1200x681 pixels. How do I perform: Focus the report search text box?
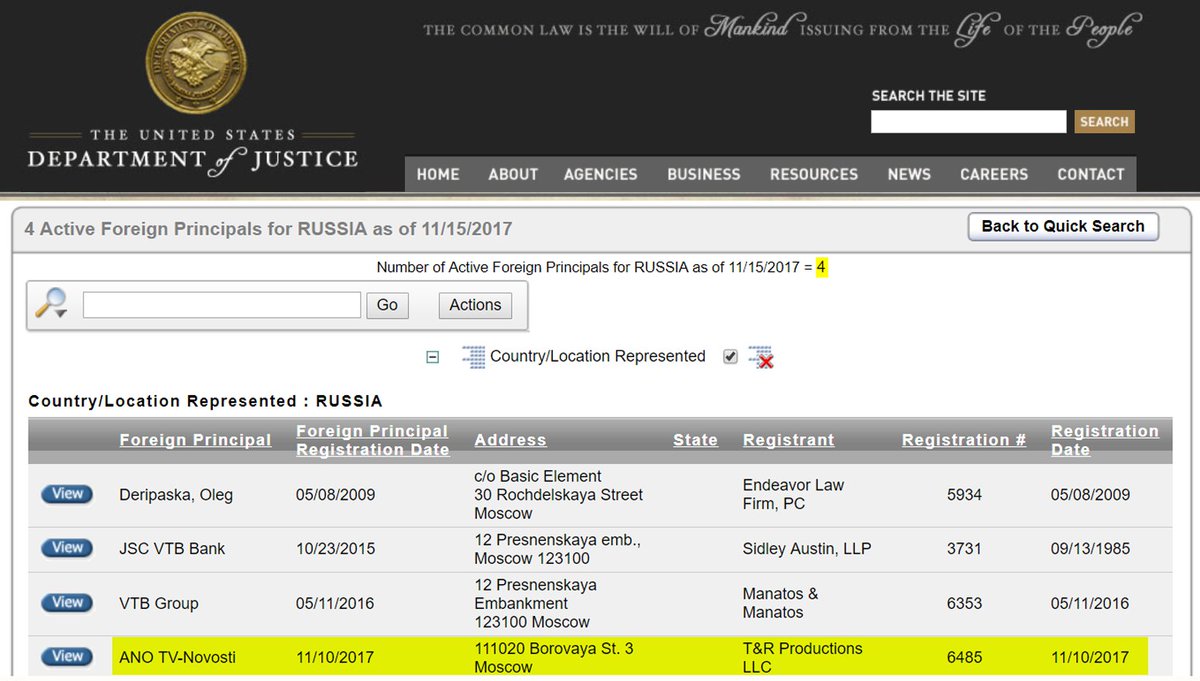pyautogui.click(x=222, y=305)
